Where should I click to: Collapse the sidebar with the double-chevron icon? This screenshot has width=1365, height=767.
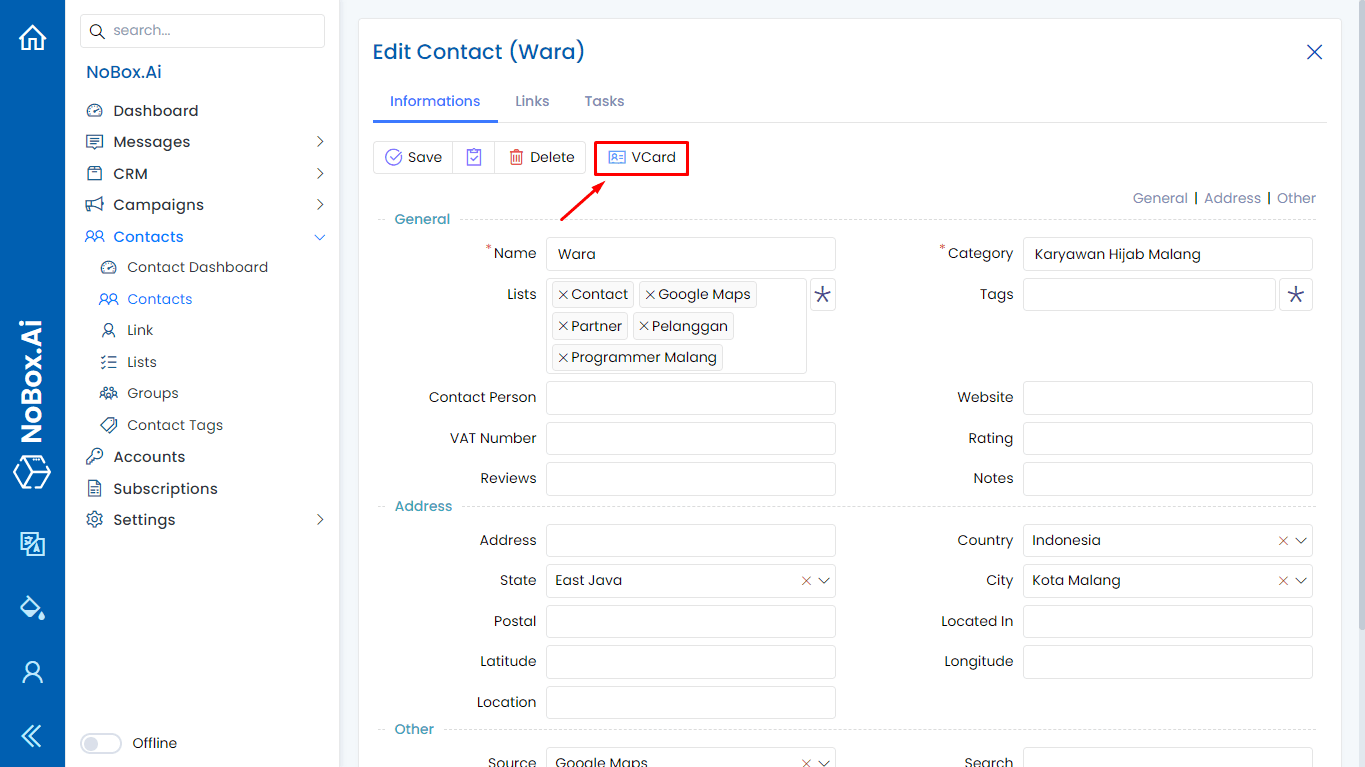[31, 736]
